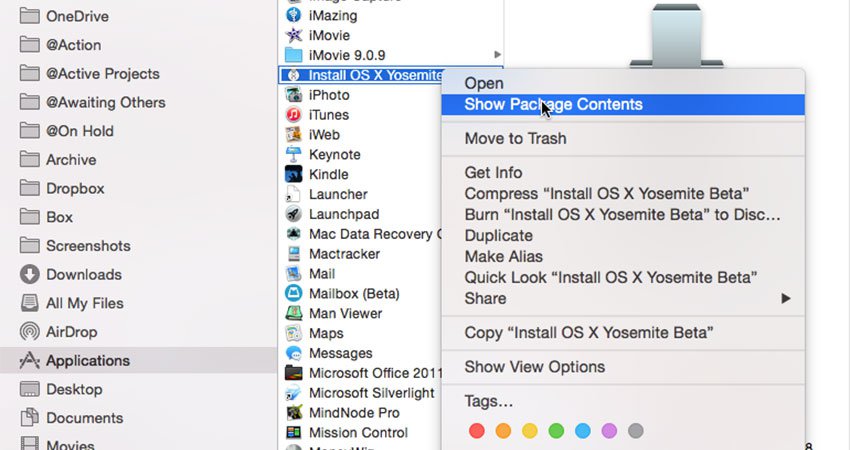Screen dimensions: 850x450
Task: Apply the red tag color
Action: 476,431
